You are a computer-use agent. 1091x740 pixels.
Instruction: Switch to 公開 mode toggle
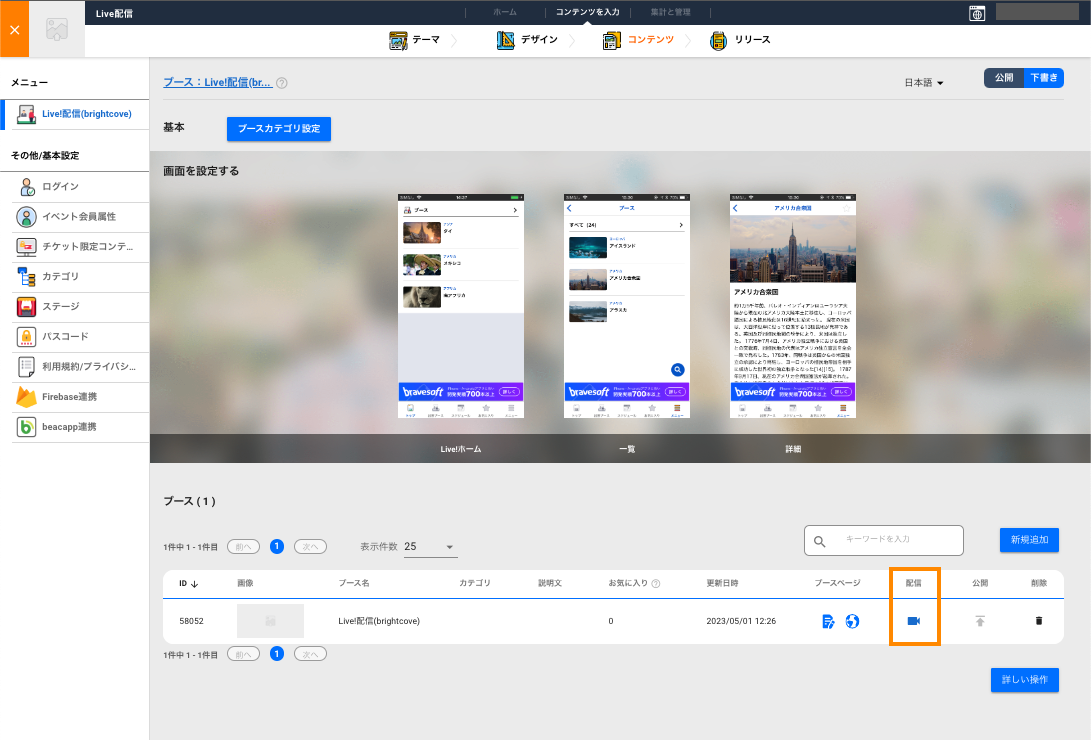coord(1004,78)
